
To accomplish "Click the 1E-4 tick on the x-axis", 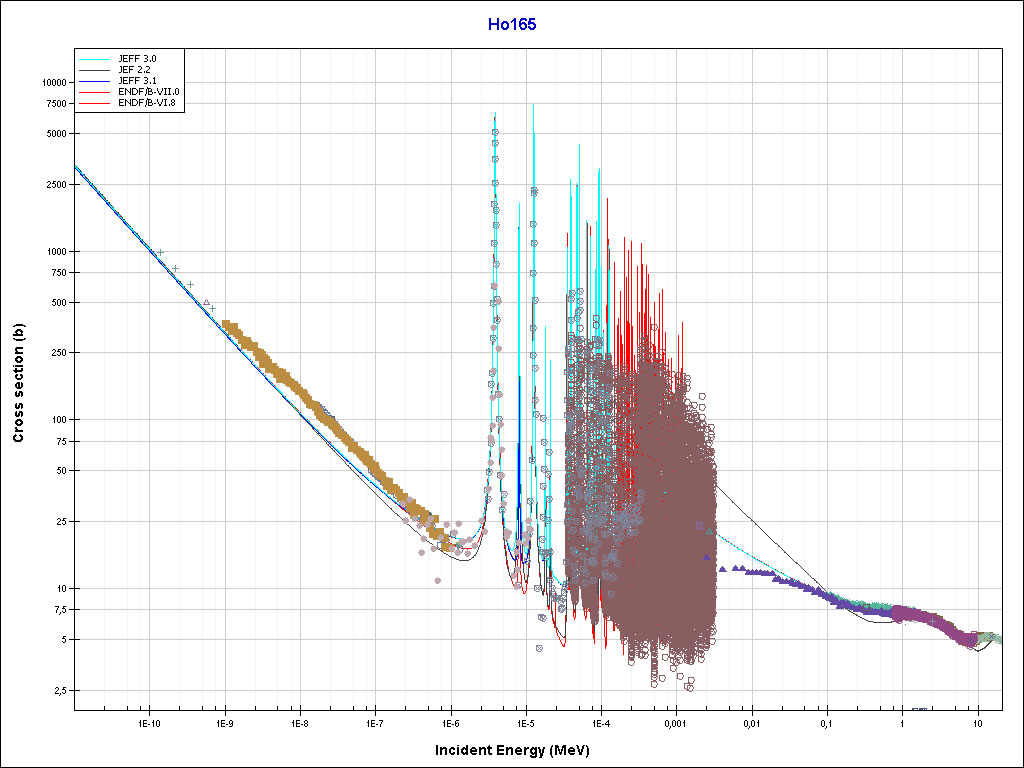I will (x=600, y=722).
